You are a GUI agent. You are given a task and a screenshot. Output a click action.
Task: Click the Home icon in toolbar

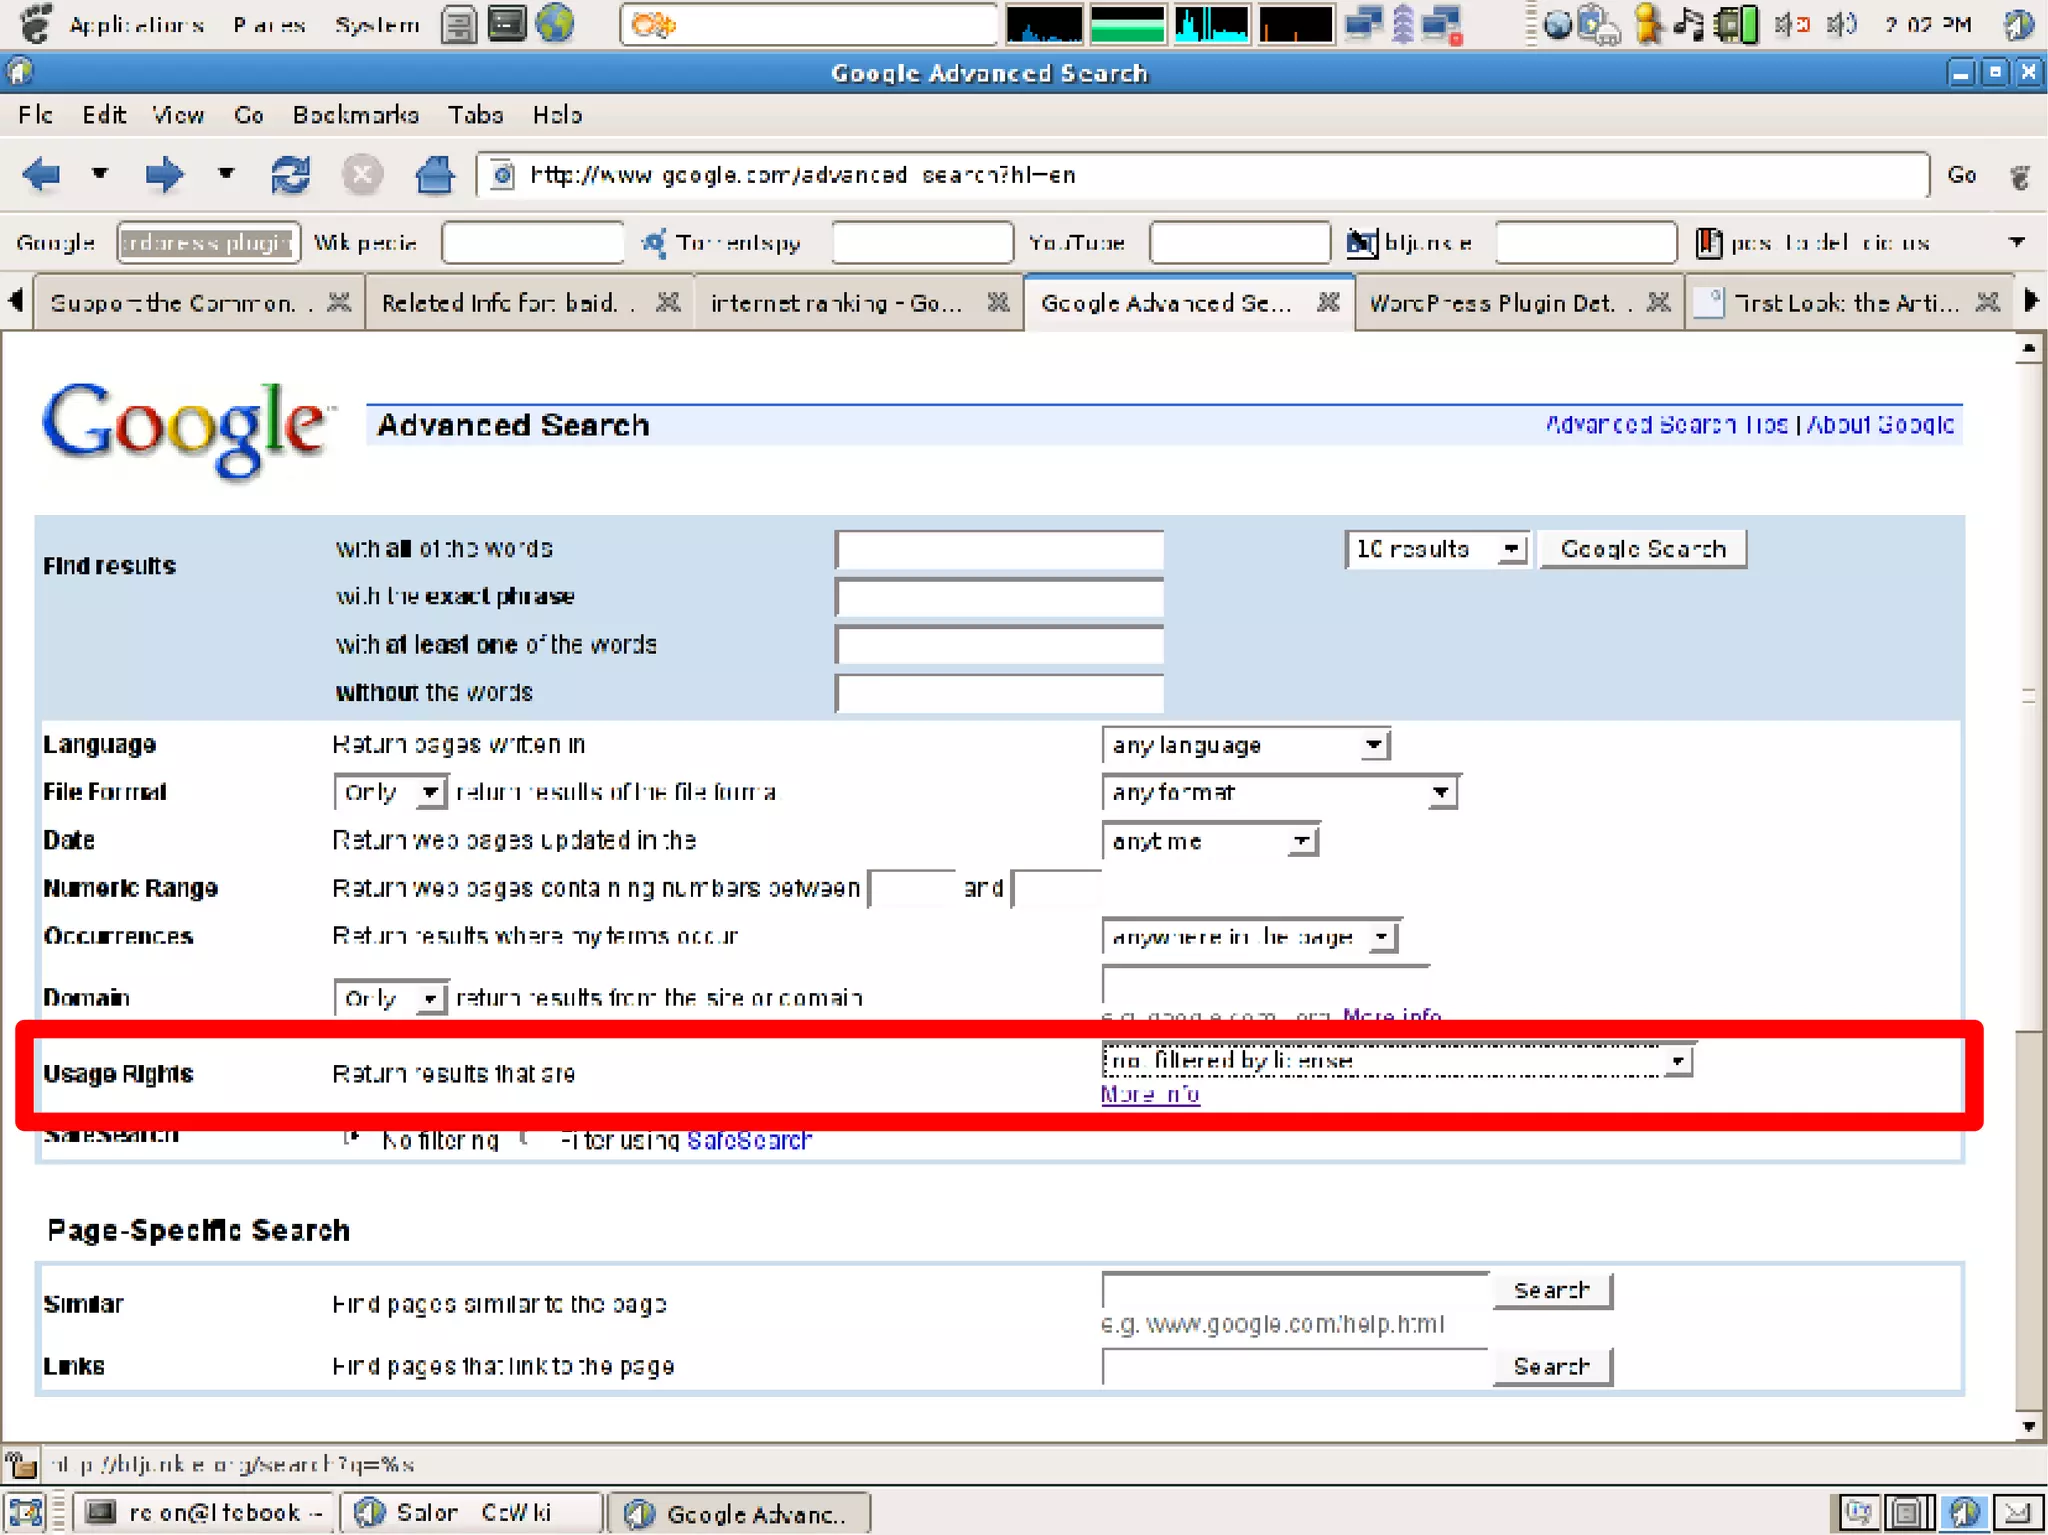435,175
